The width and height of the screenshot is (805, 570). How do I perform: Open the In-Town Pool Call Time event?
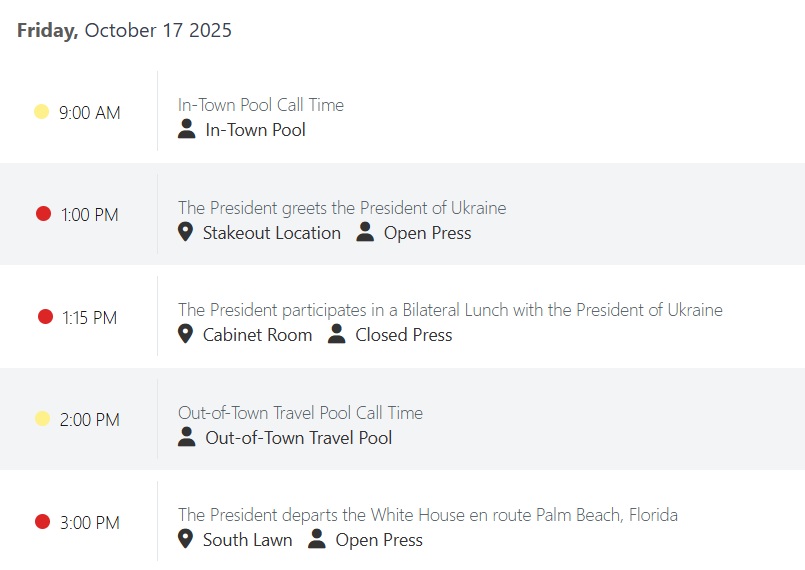pyautogui.click(x=260, y=105)
